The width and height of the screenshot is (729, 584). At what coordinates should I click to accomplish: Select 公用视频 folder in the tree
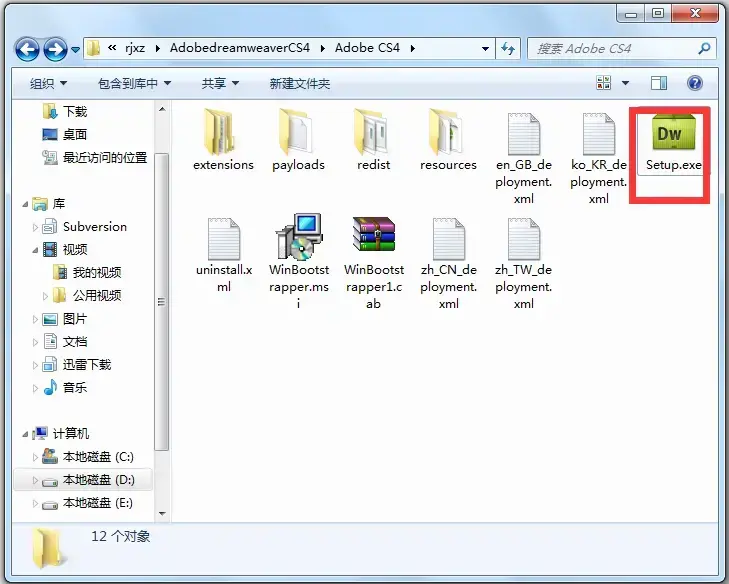click(97, 295)
